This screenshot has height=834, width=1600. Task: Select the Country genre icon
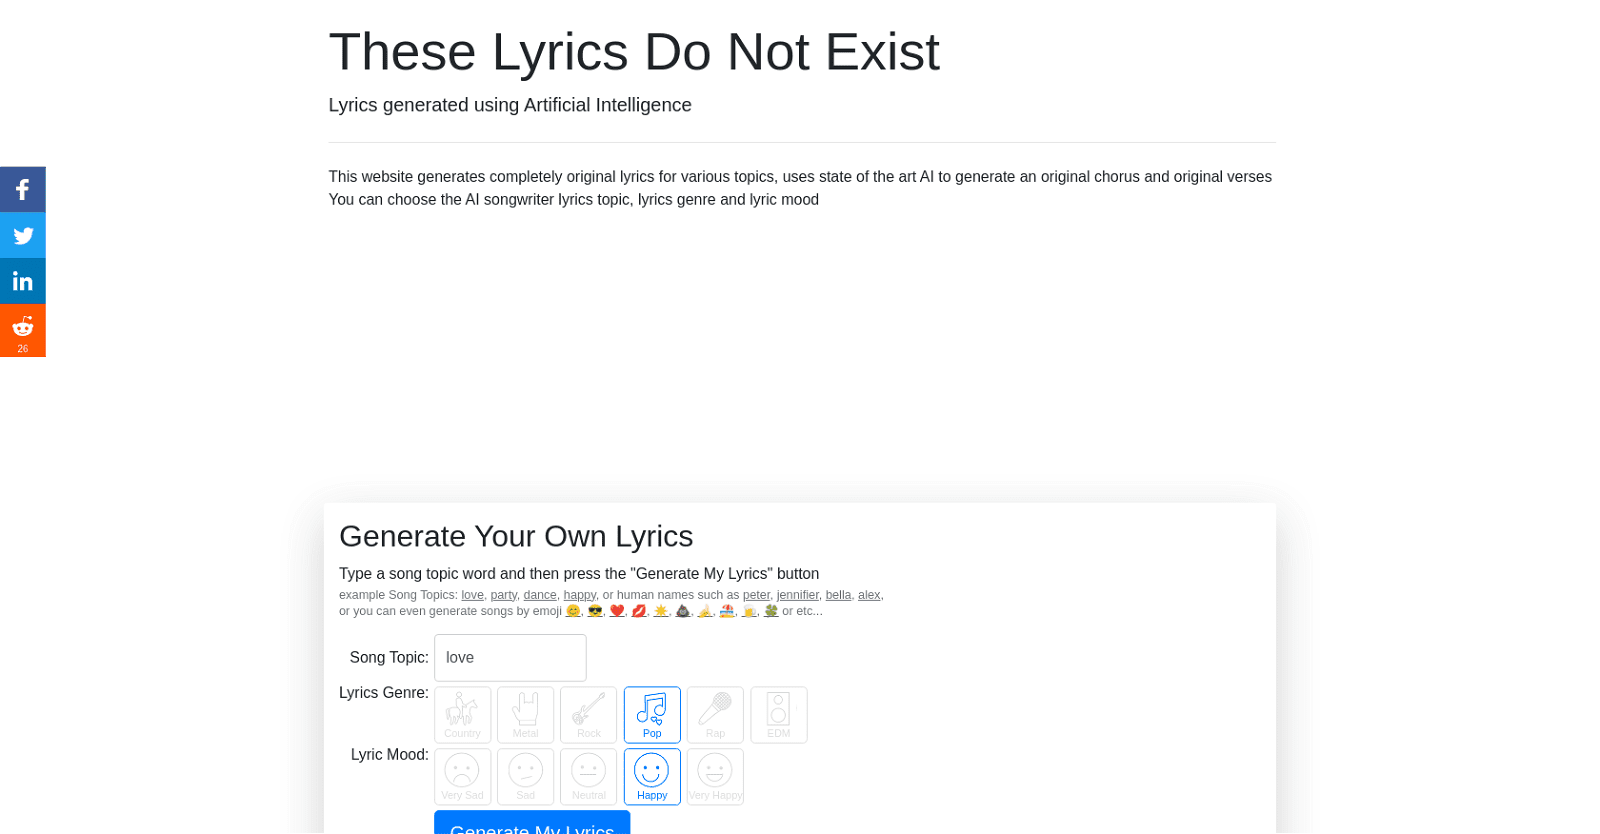[x=462, y=714]
